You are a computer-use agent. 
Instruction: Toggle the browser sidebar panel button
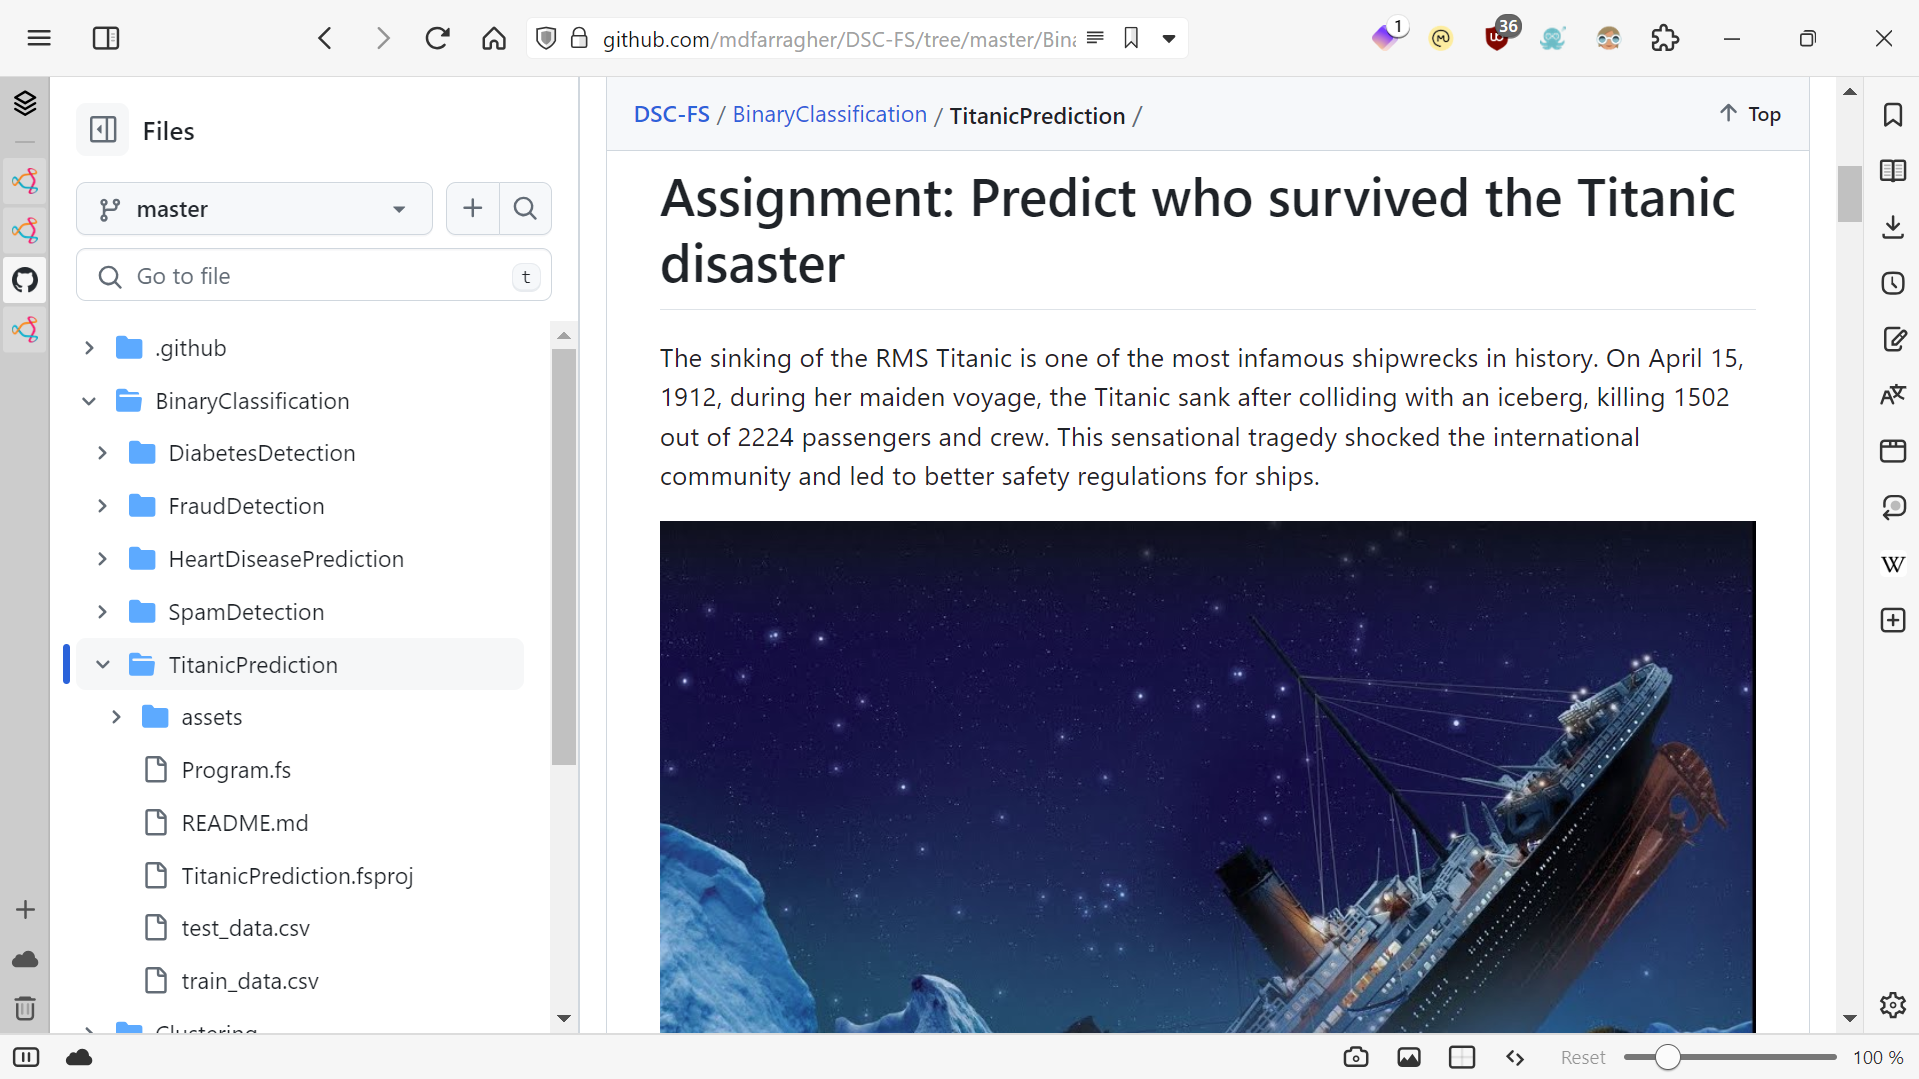pyautogui.click(x=105, y=39)
